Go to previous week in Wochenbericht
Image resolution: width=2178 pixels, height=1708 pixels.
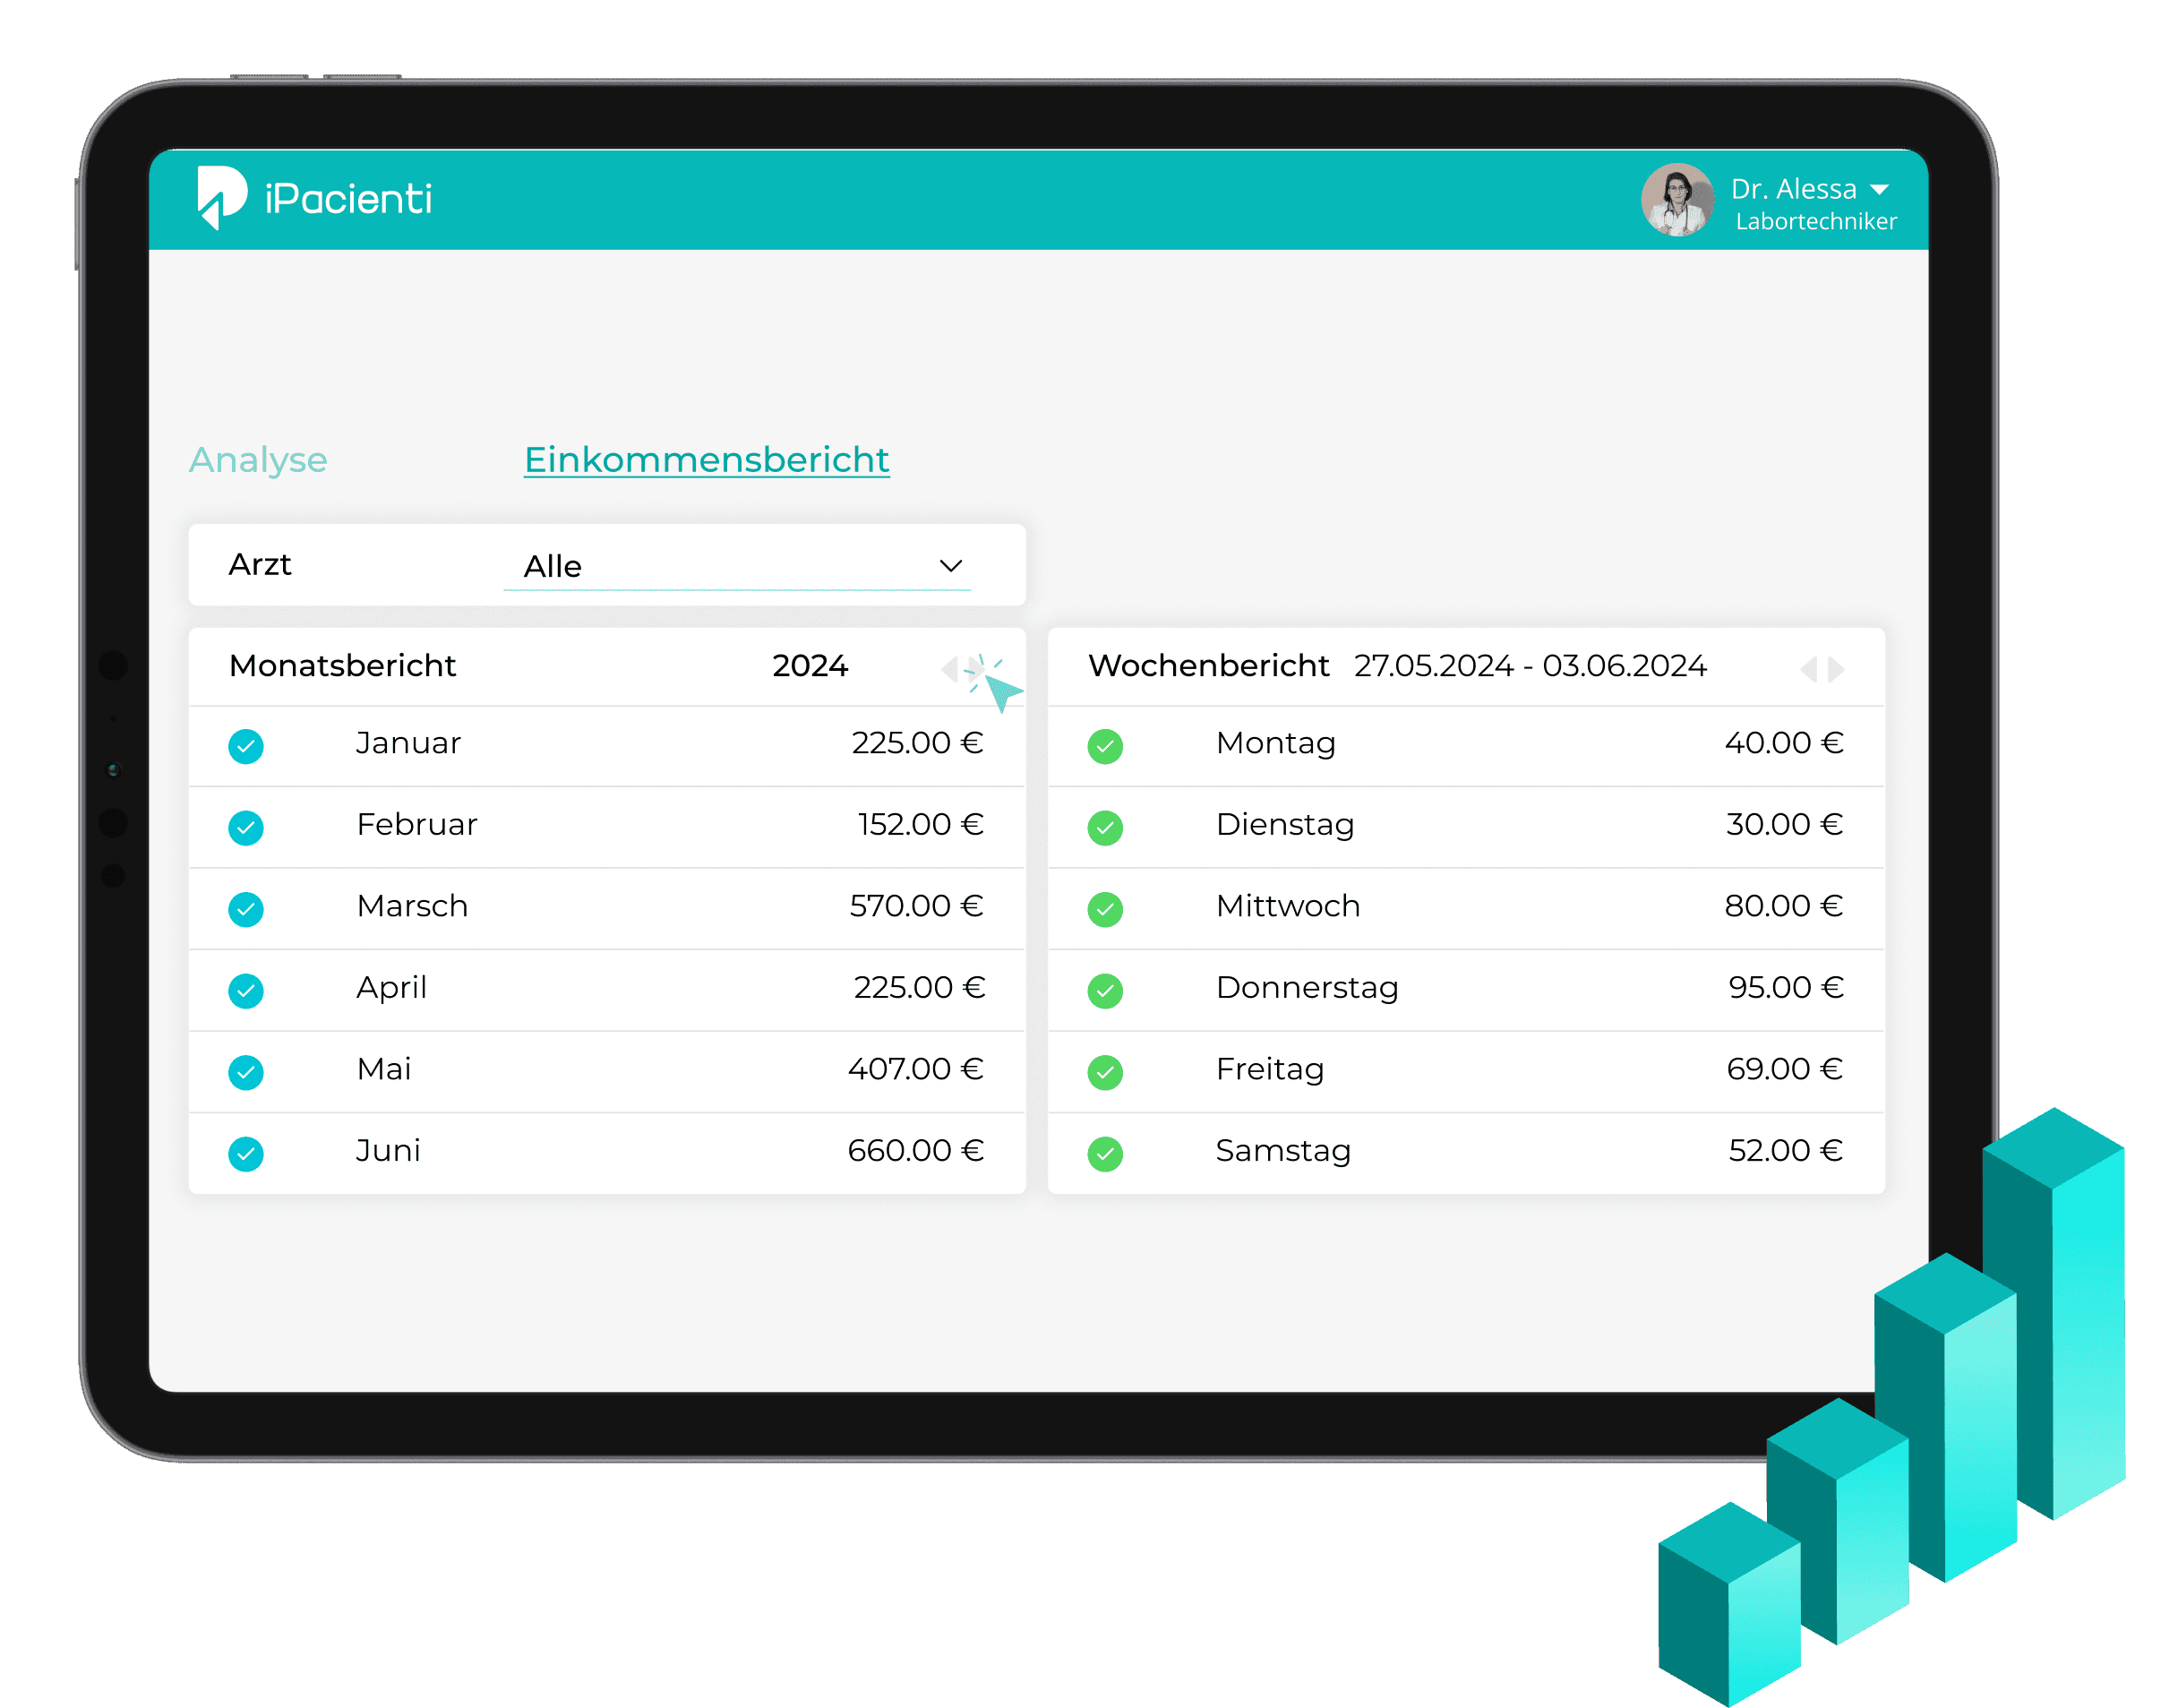[1808, 669]
